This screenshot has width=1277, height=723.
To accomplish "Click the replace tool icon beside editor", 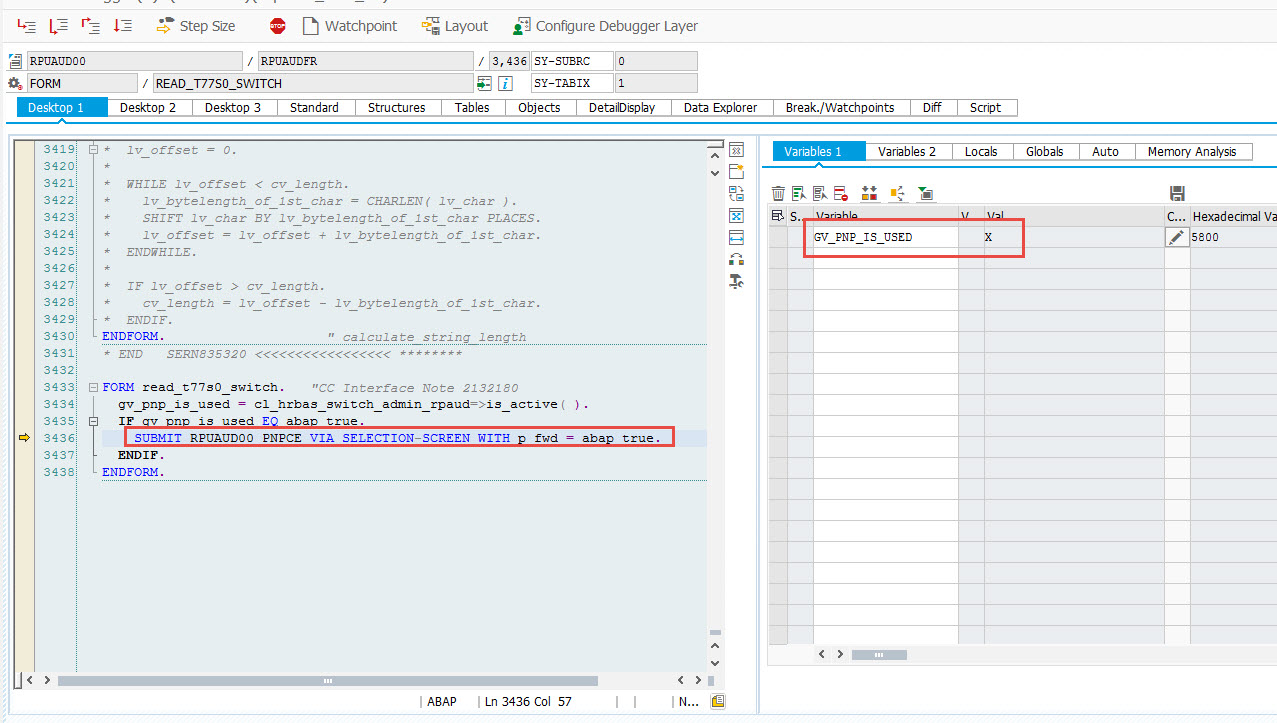I will [737, 194].
